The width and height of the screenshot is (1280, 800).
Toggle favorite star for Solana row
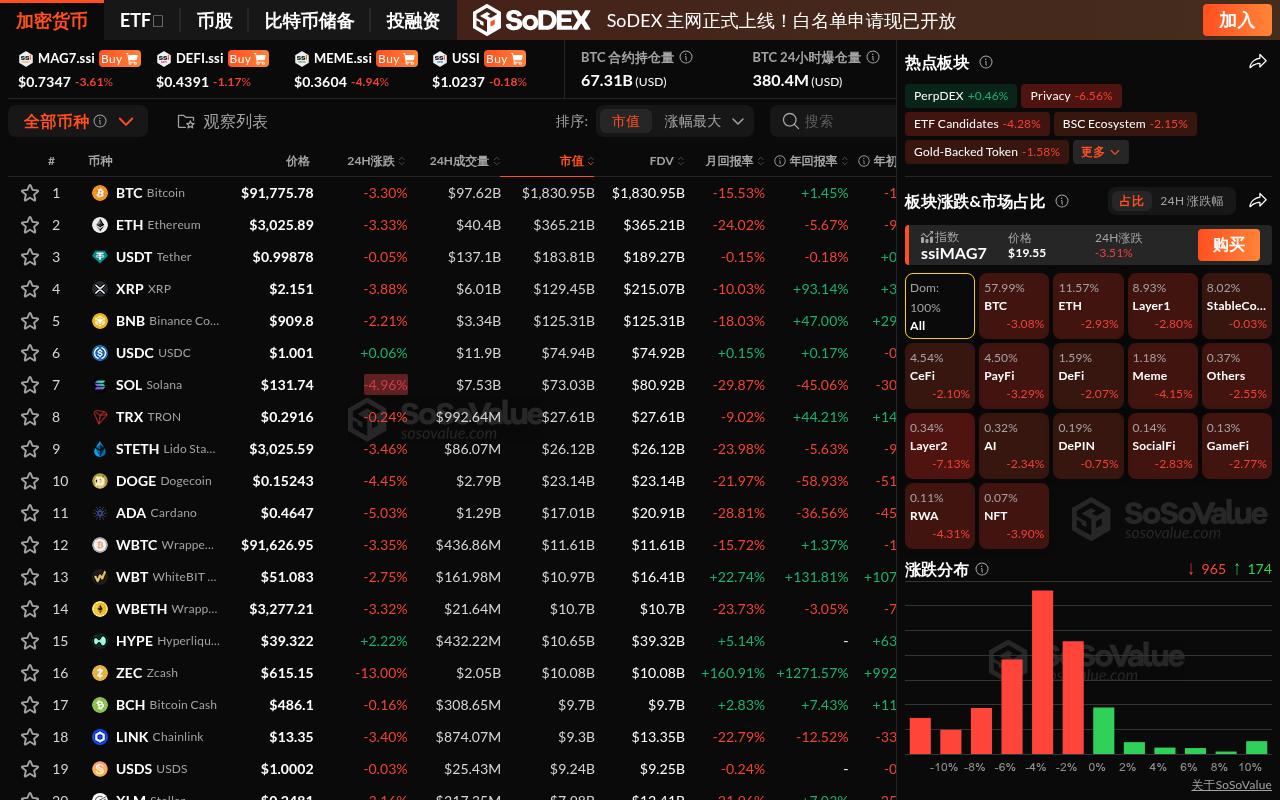(x=30, y=385)
